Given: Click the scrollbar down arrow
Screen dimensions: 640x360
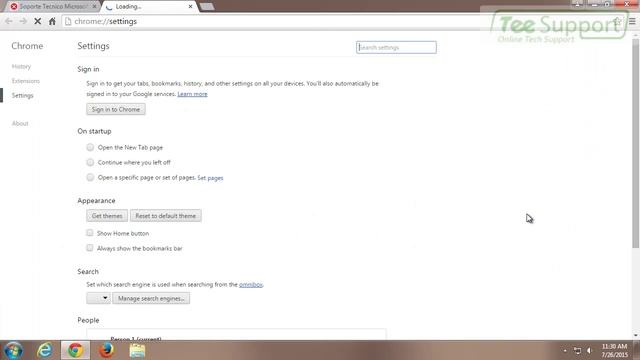Looking at the screenshot, I should click(x=636, y=335).
